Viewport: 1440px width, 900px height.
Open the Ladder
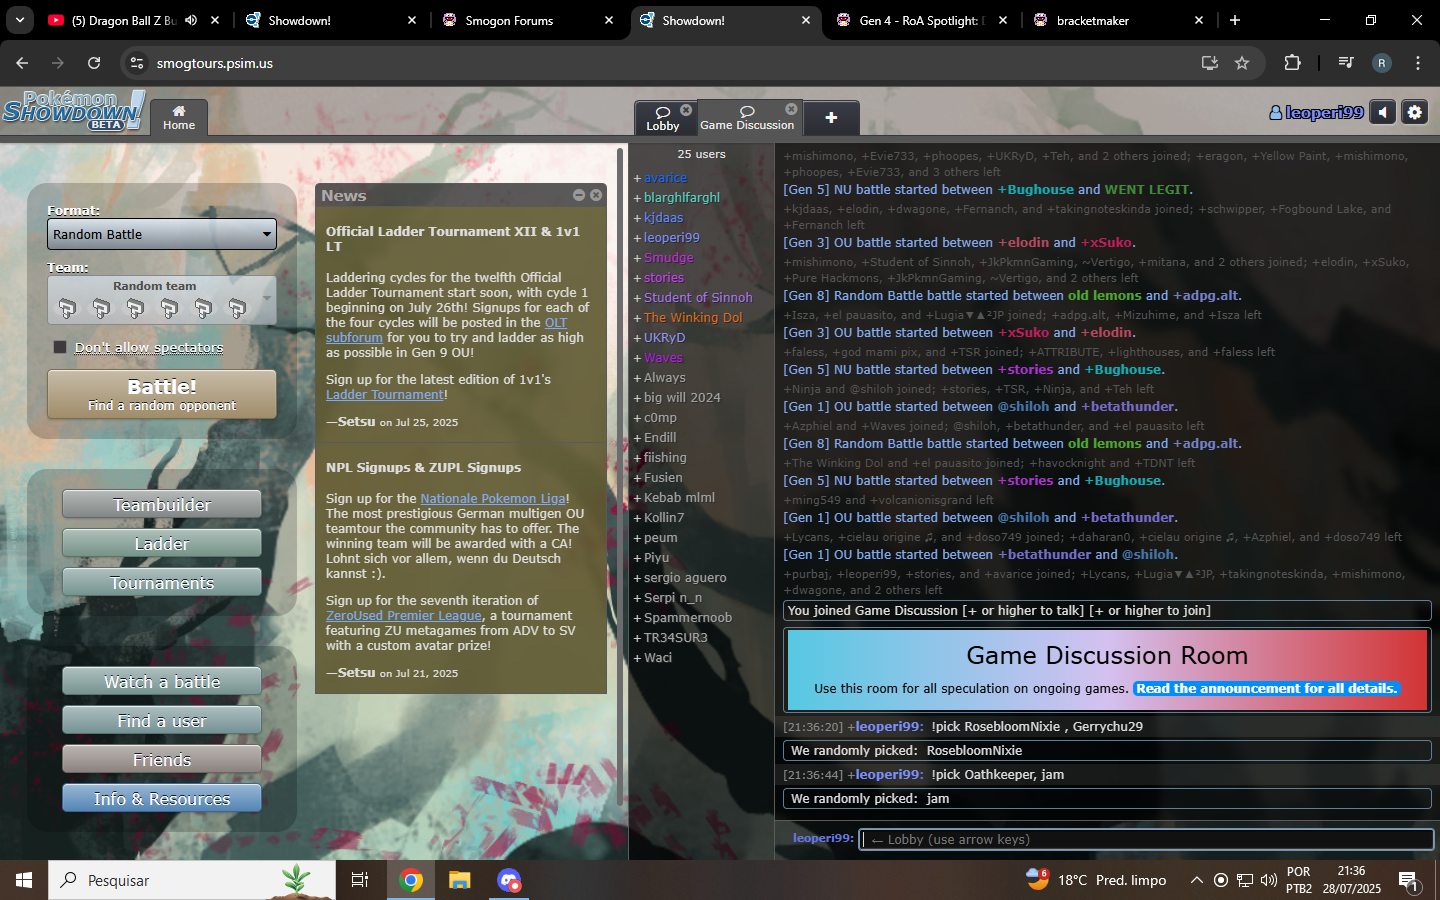(x=162, y=544)
